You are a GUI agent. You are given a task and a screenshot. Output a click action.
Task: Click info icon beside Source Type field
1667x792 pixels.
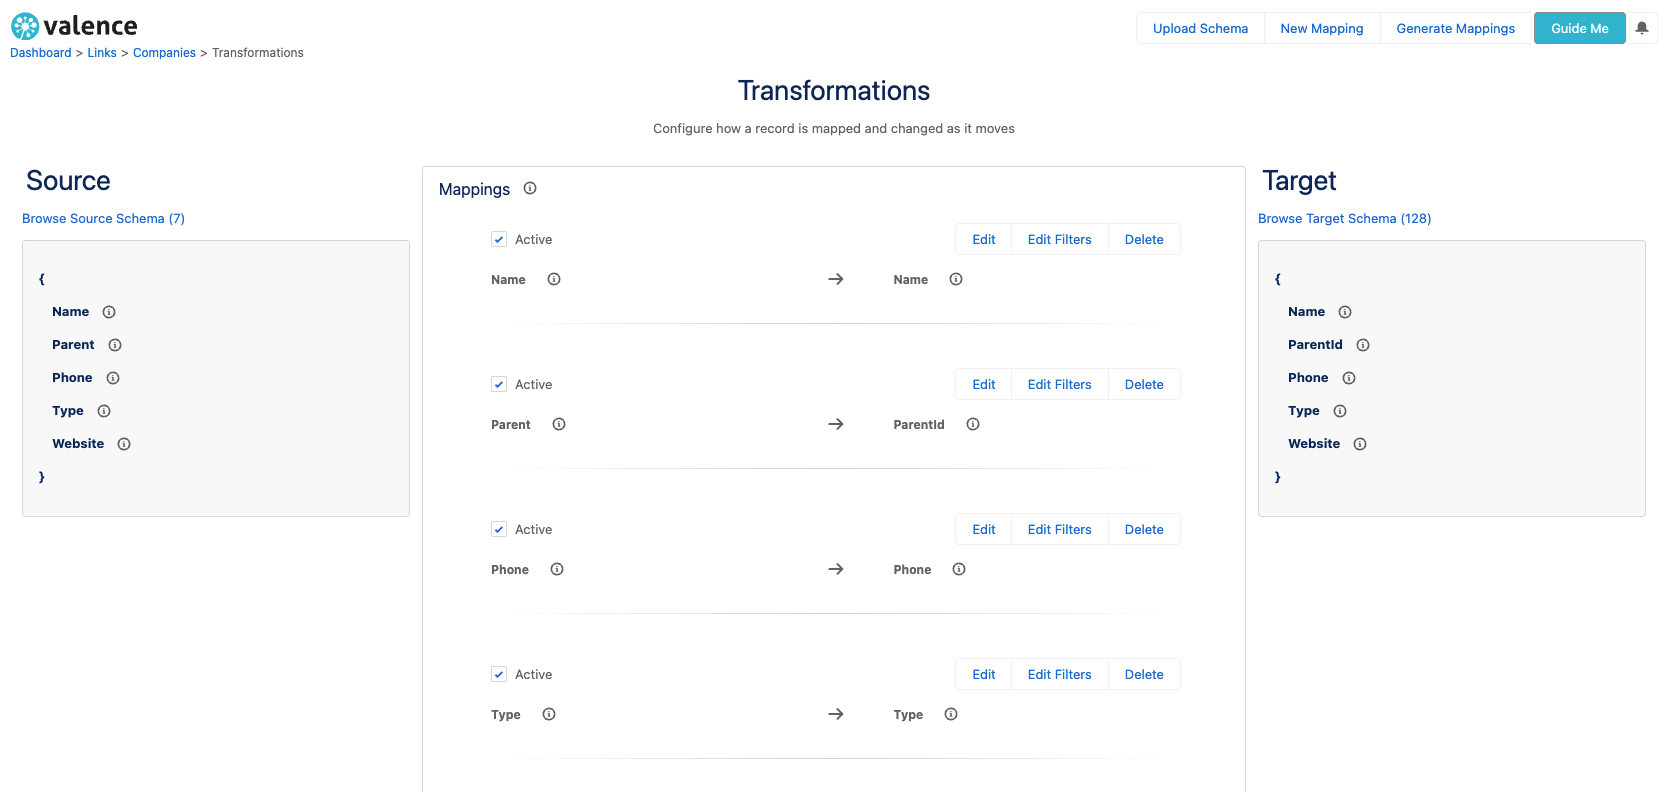click(x=104, y=411)
